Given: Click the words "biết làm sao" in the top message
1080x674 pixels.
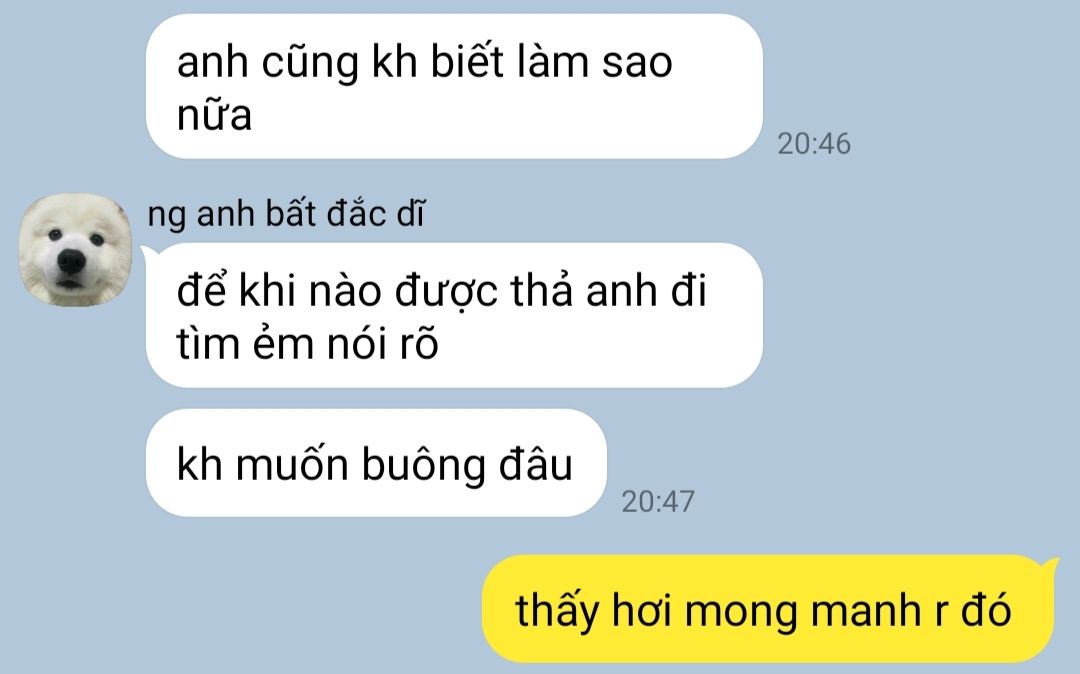Looking at the screenshot, I should click(552, 61).
